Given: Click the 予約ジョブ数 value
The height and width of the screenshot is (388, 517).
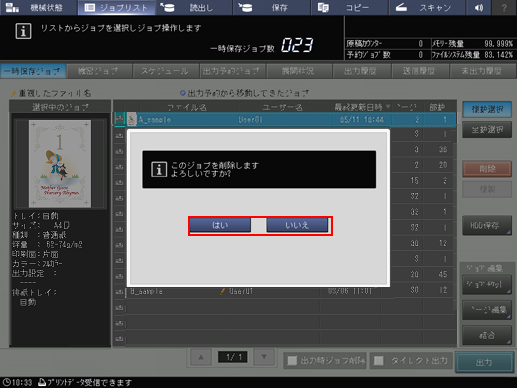Looking at the screenshot, I should tap(421, 55).
